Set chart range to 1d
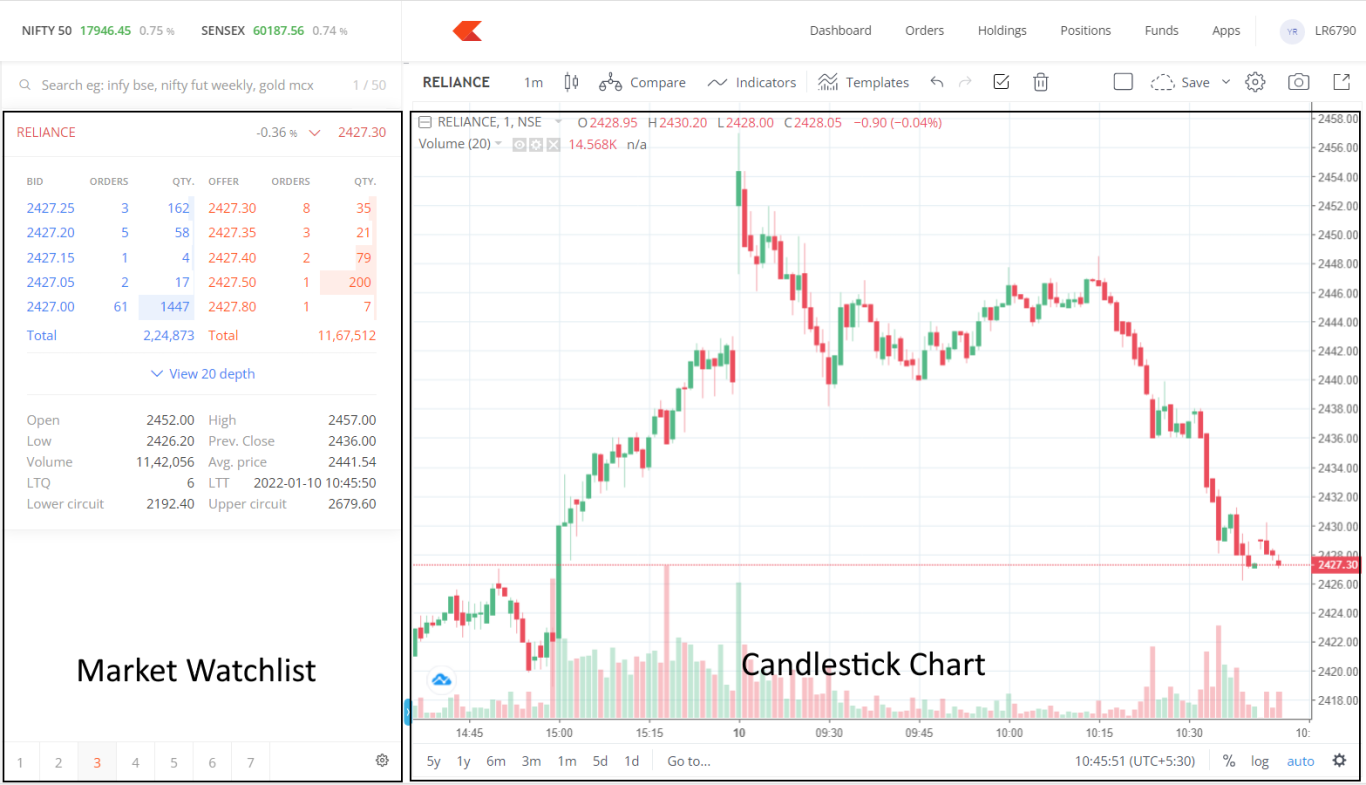1366x785 pixels. (631, 761)
